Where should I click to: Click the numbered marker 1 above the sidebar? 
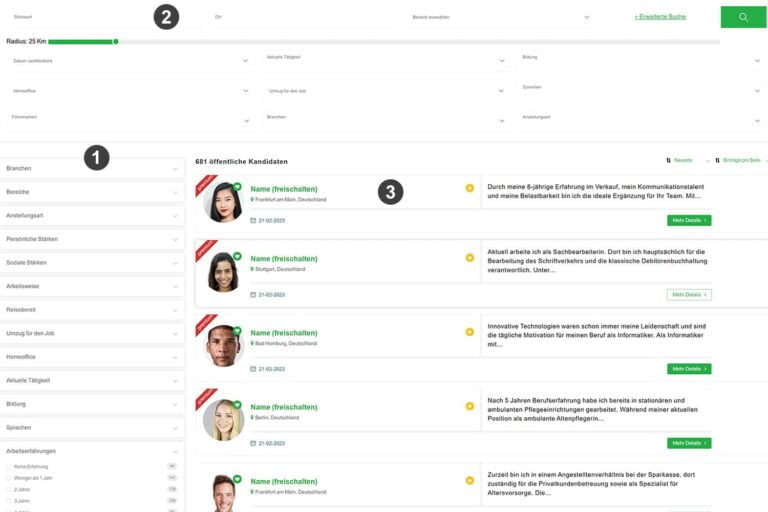coord(96,157)
